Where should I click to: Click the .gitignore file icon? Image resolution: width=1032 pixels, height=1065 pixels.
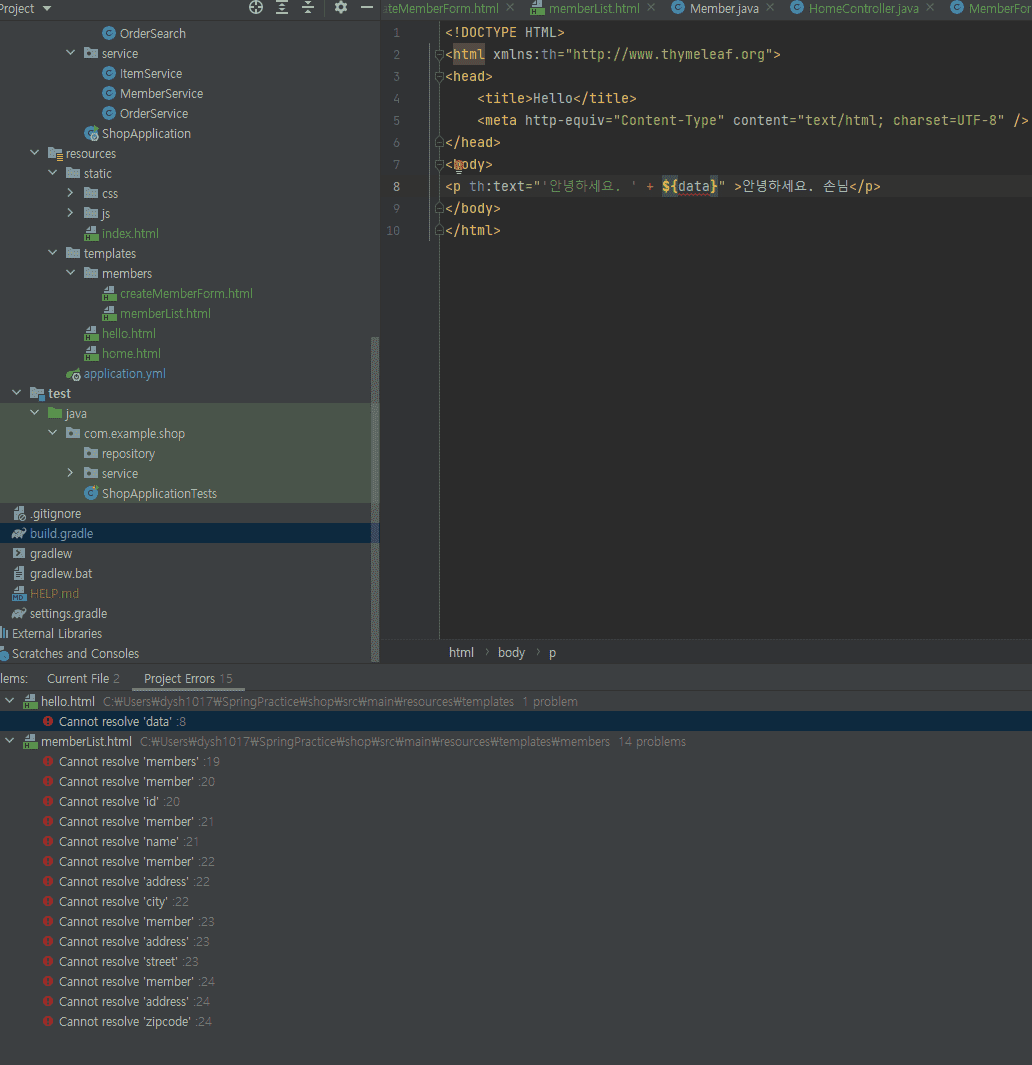tap(19, 513)
